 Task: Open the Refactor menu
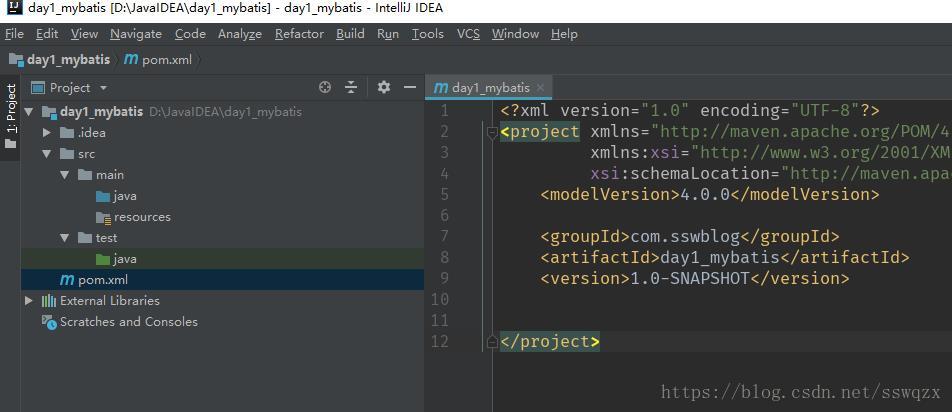(x=299, y=34)
